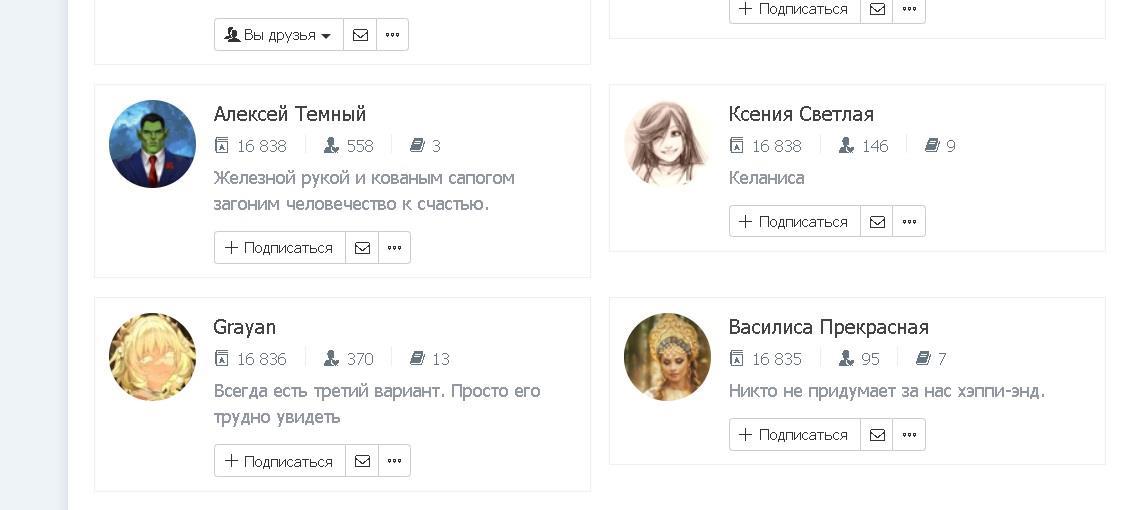Message Ксения Светлая using envelope icon
This screenshot has height=510, width=1140.
click(x=877, y=222)
